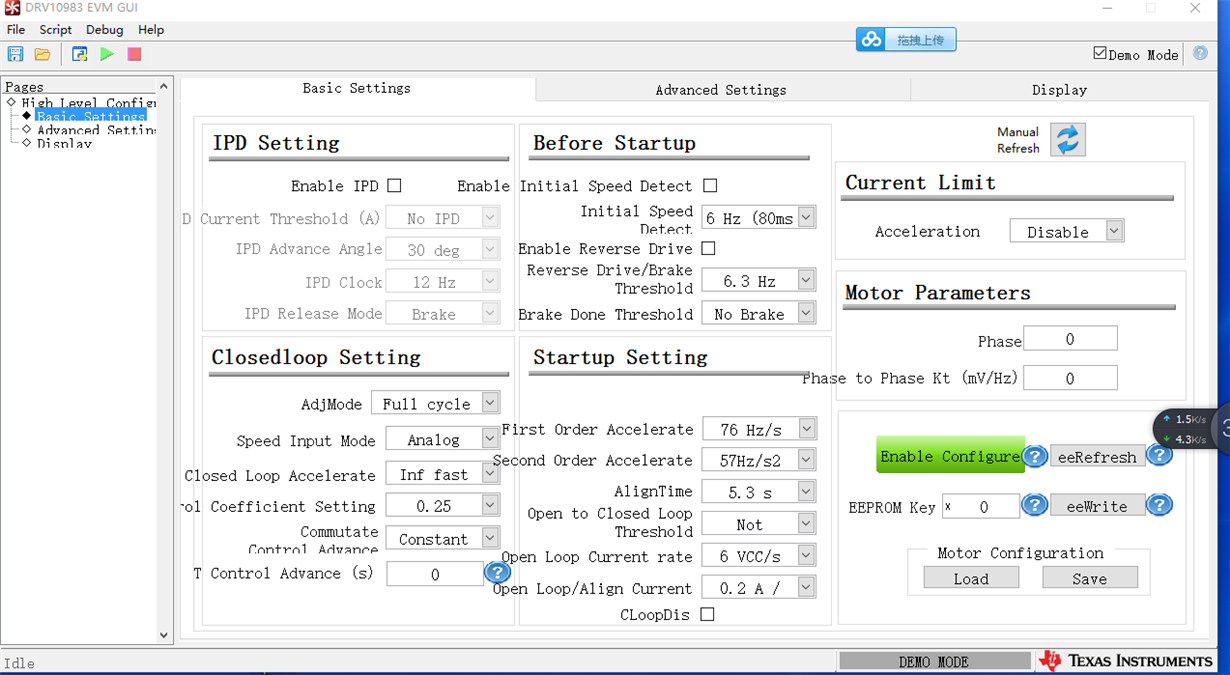Select Advanced Settings in Pages tree
Viewport: 1230px width, 675px height.
point(96,130)
